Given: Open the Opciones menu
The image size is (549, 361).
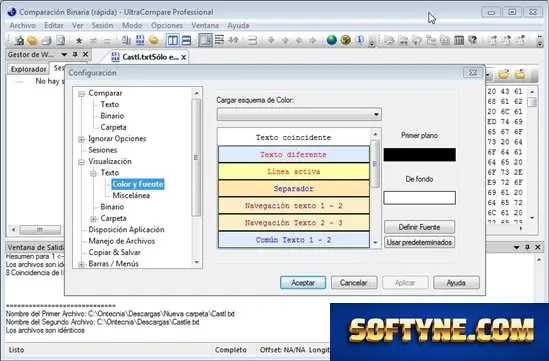Looking at the screenshot, I should [x=167, y=25].
